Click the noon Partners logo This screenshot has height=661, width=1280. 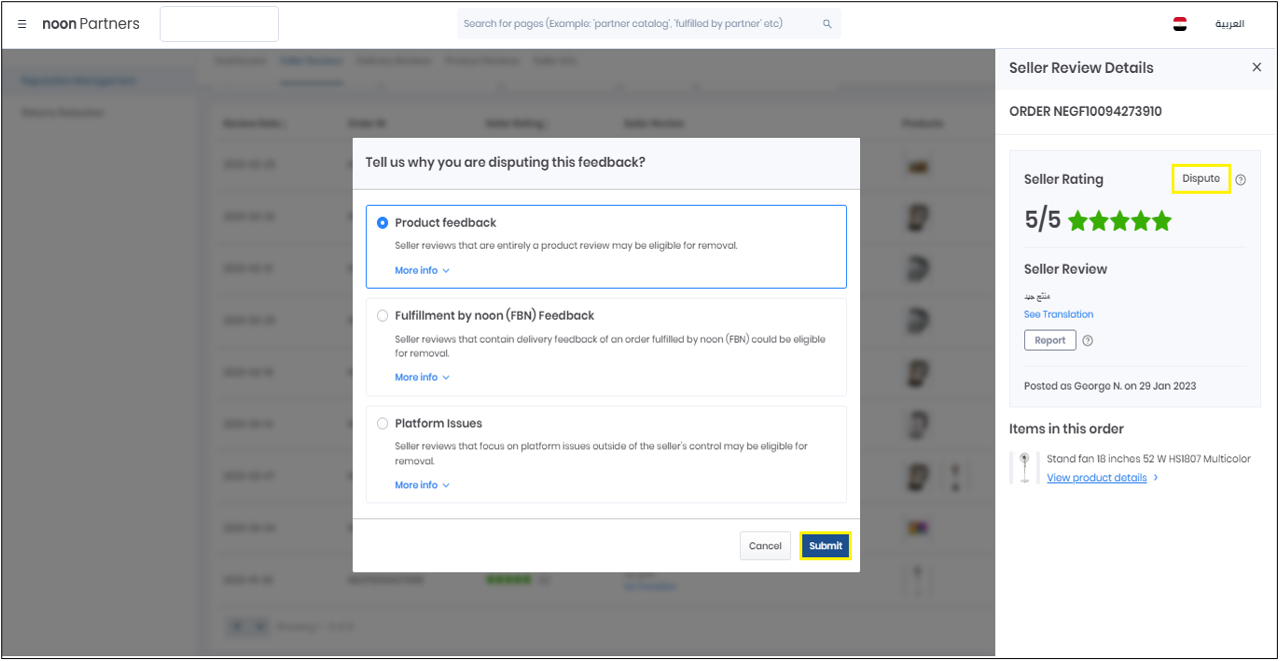pyautogui.click(x=91, y=24)
